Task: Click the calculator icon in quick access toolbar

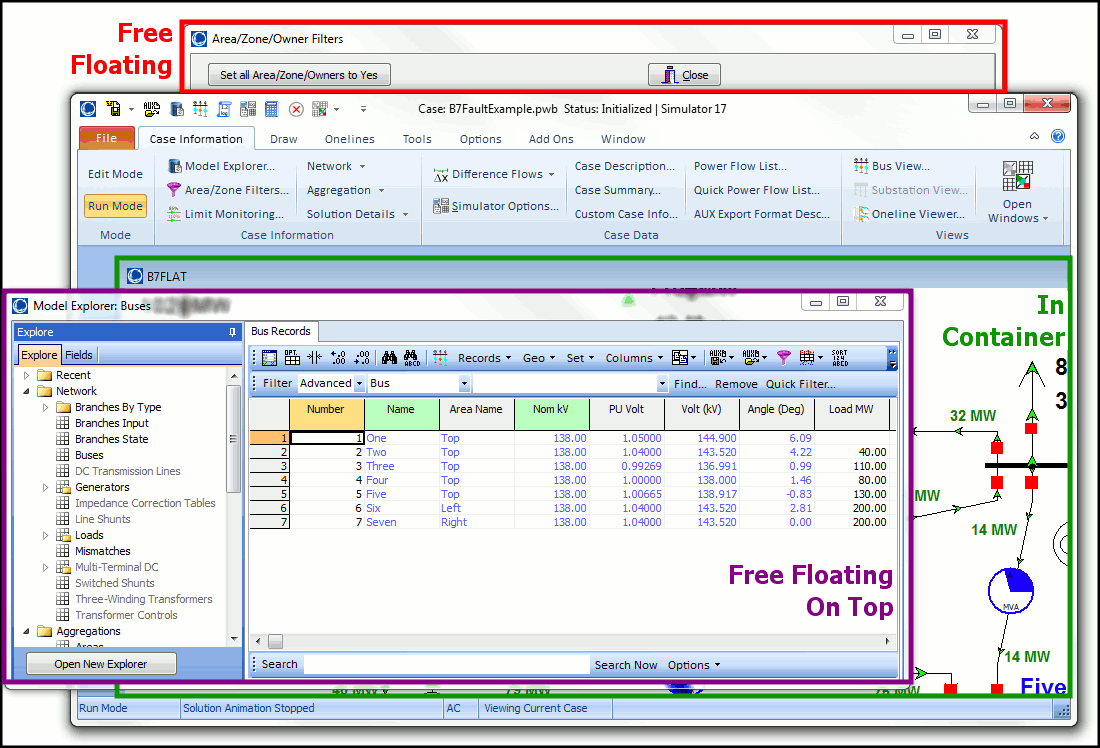Action: [272, 109]
